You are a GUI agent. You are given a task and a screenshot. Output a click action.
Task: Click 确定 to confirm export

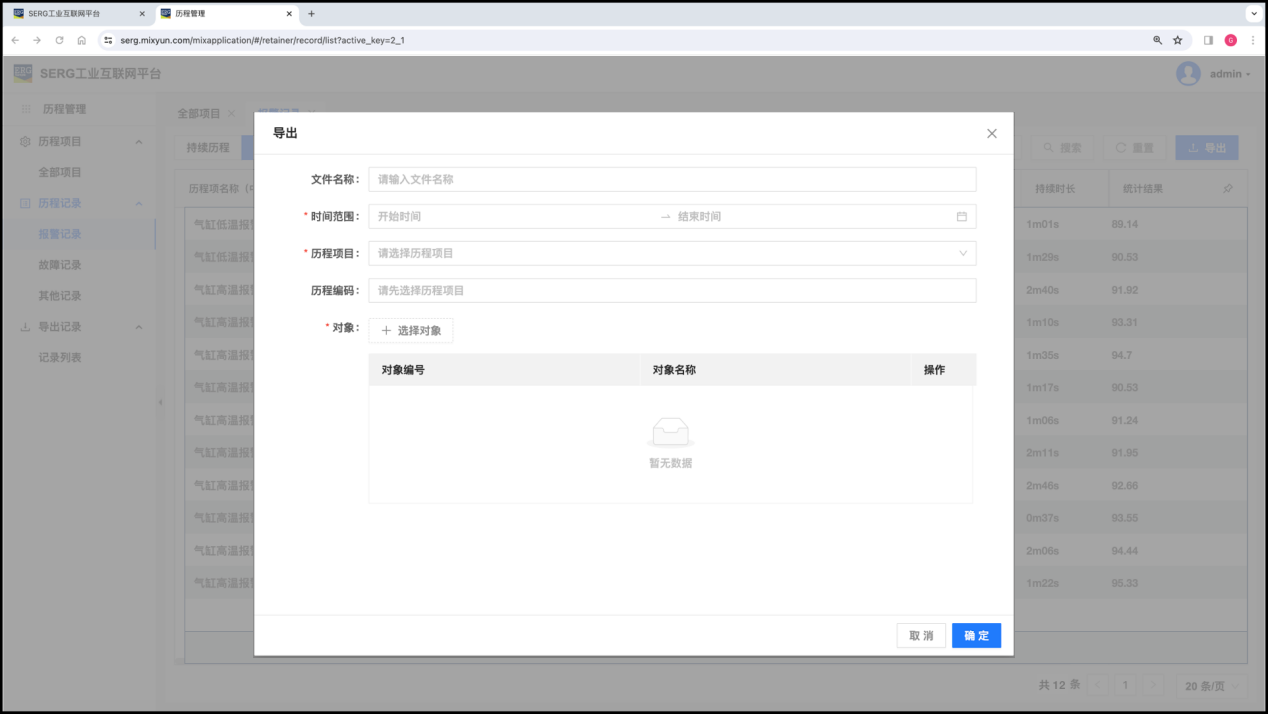976,636
